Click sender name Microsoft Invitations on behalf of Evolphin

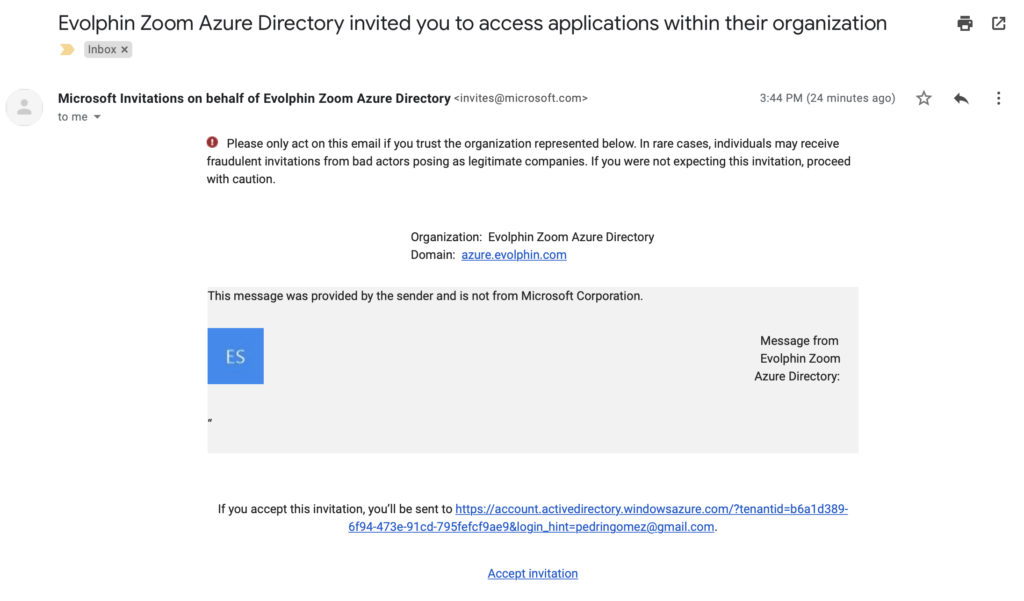[x=254, y=99]
